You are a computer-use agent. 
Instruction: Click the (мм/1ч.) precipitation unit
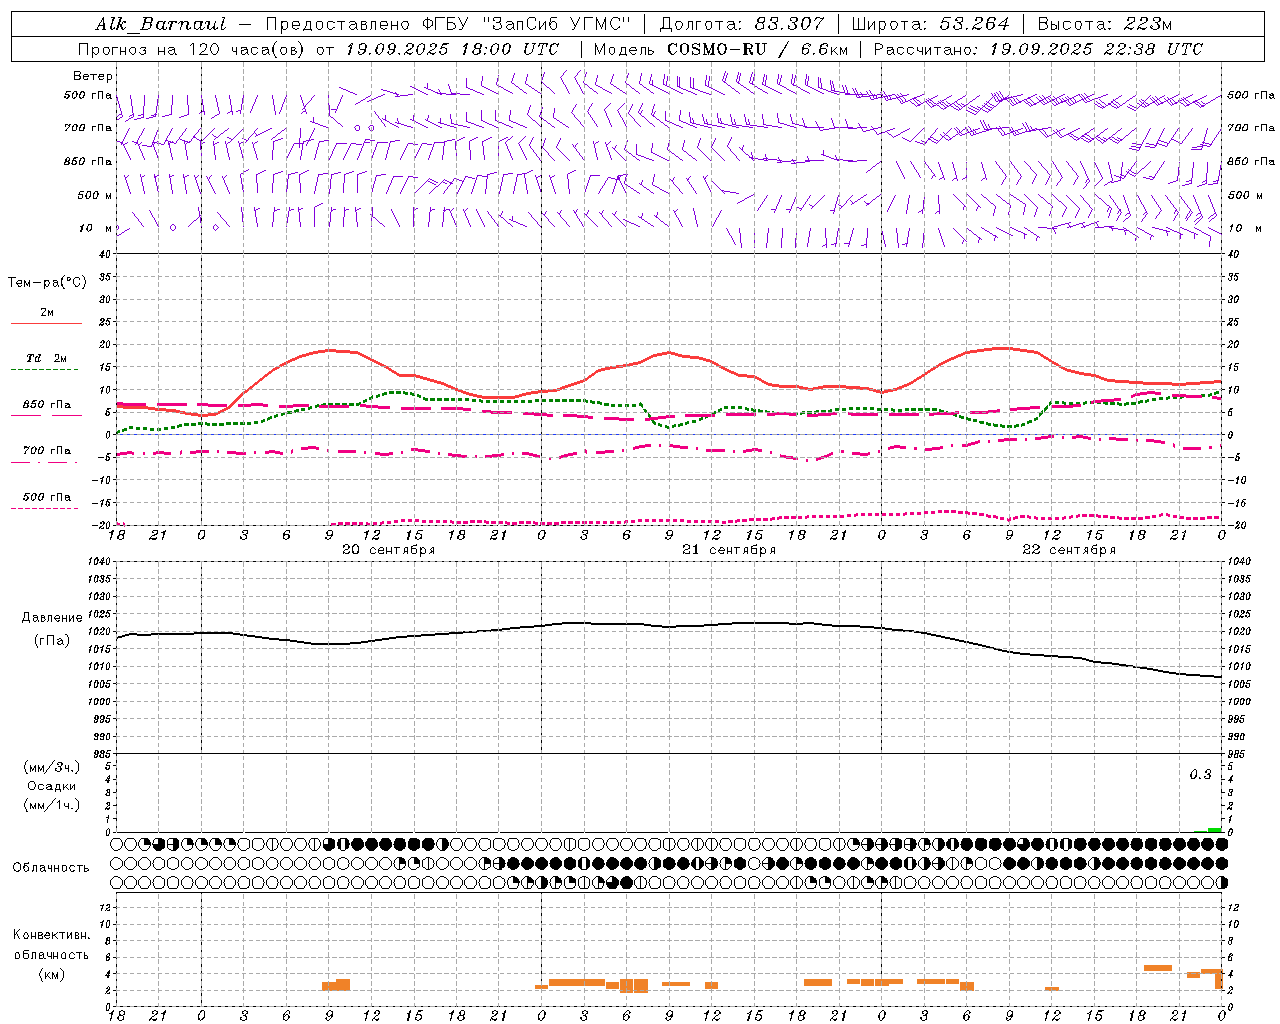52,805
